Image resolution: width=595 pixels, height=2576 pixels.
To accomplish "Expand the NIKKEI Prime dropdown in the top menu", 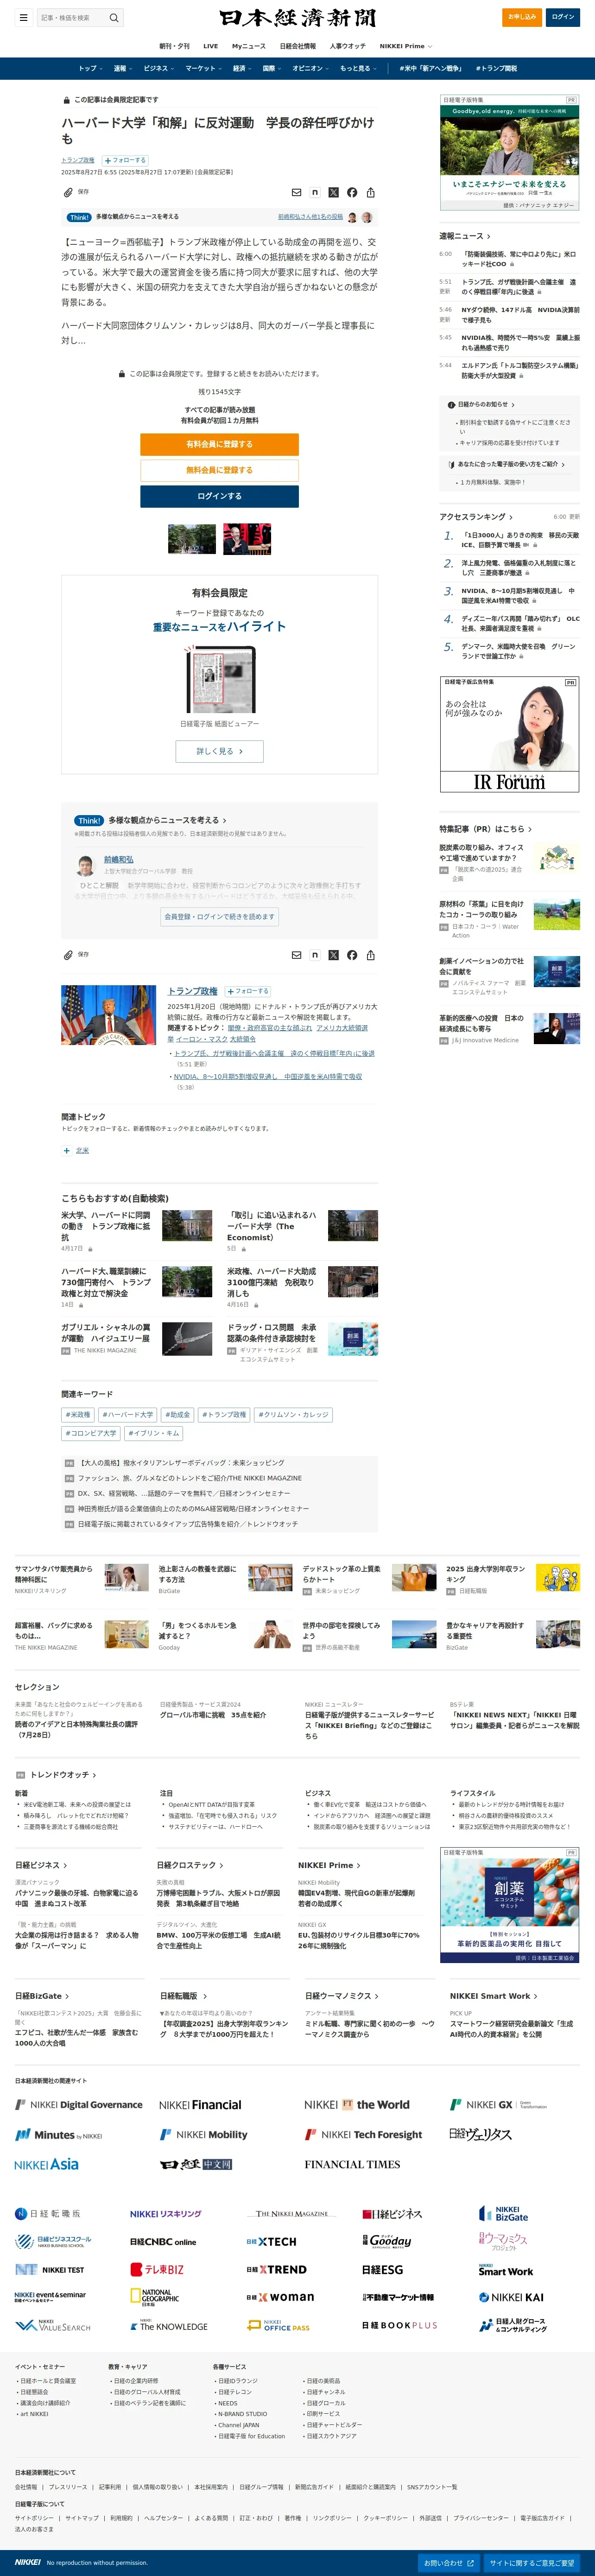I will click(406, 46).
